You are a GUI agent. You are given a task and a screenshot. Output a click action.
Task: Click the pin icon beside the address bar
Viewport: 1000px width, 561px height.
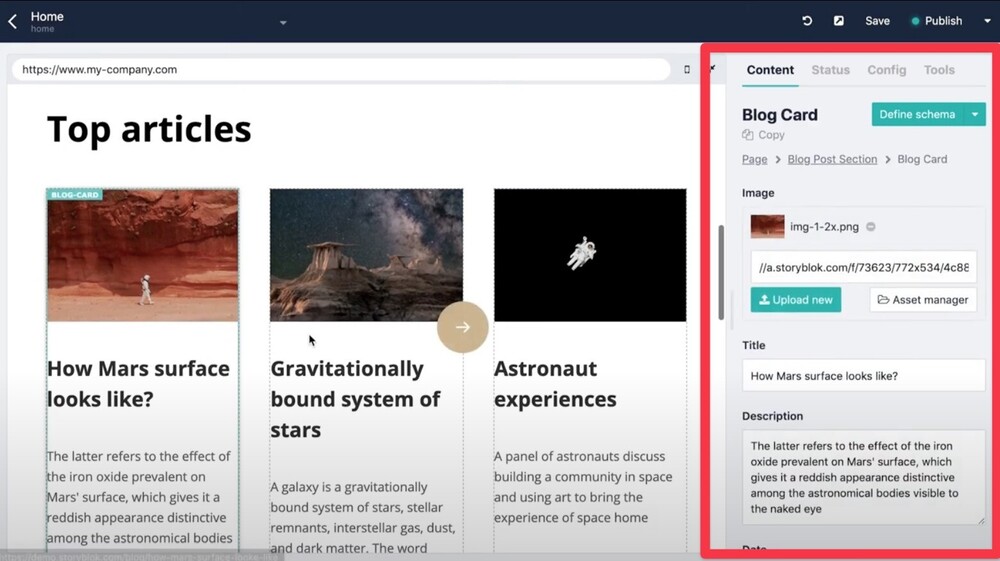click(712, 69)
